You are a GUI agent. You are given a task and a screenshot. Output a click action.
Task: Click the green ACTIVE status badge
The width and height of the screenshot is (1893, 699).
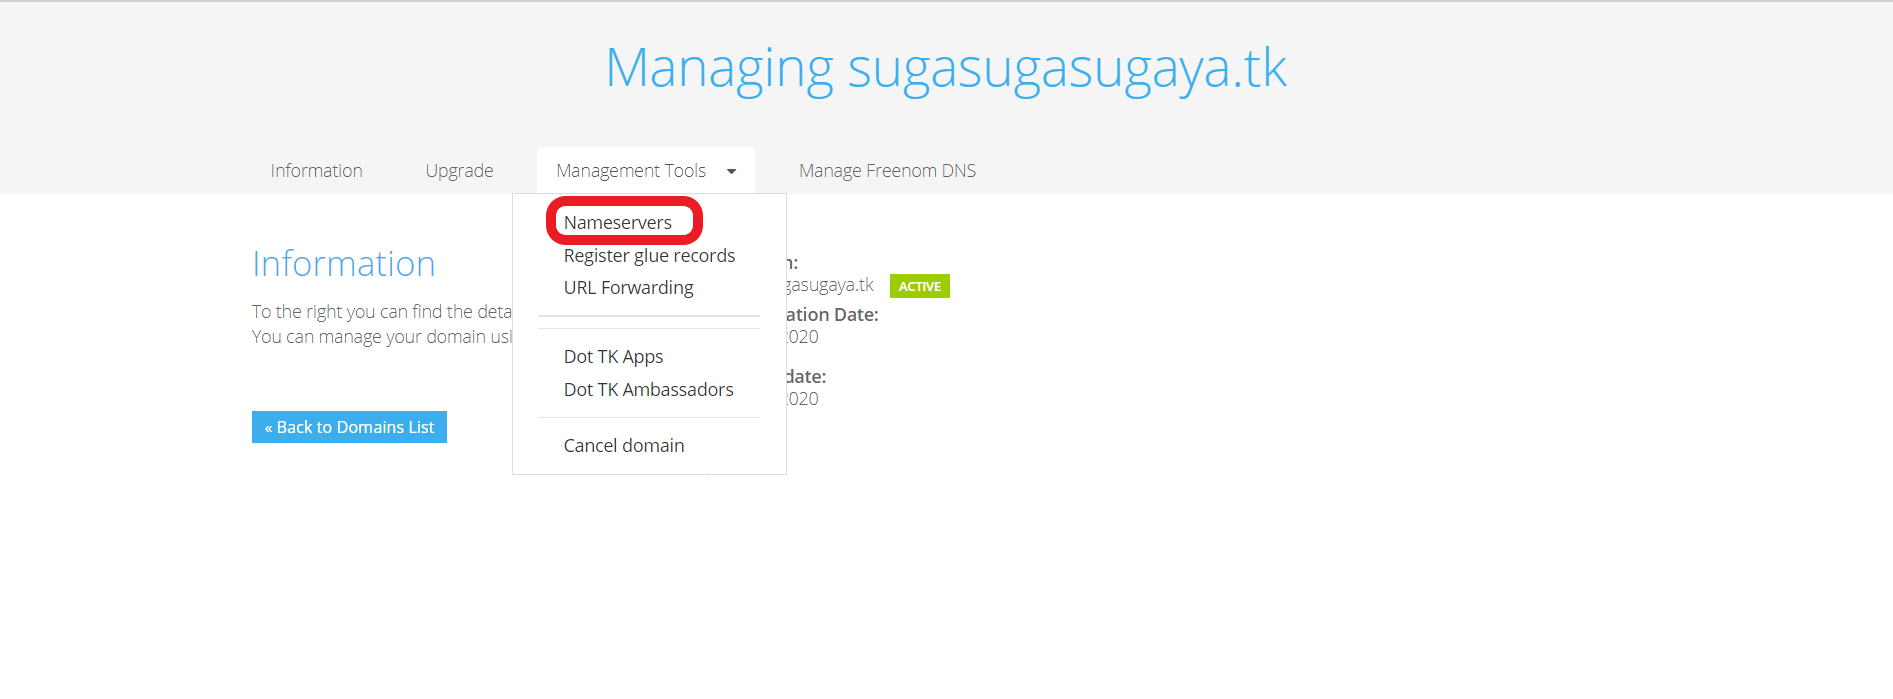(919, 286)
